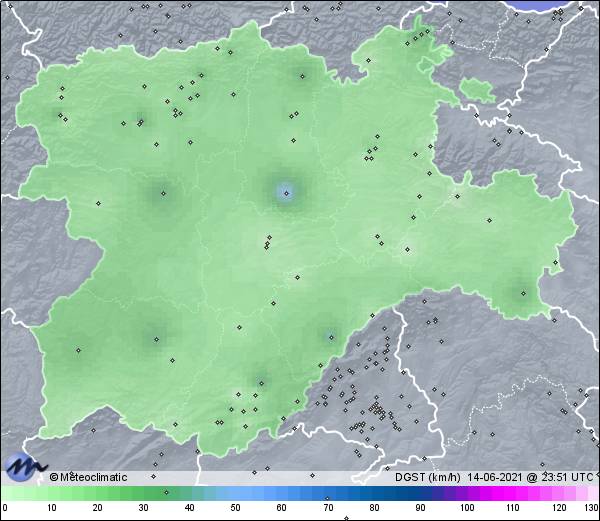Click the 10 label on the wind scale
This screenshot has width=600, height=521.
tap(52, 508)
